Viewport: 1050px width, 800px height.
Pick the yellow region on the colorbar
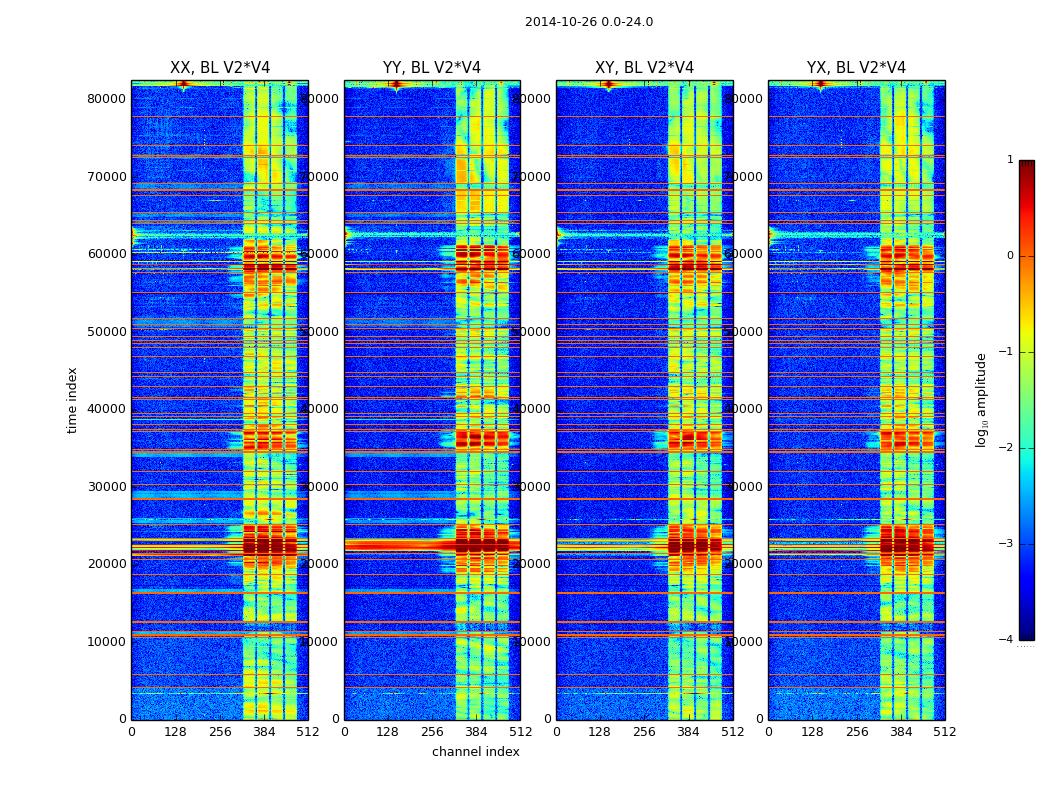[1026, 332]
